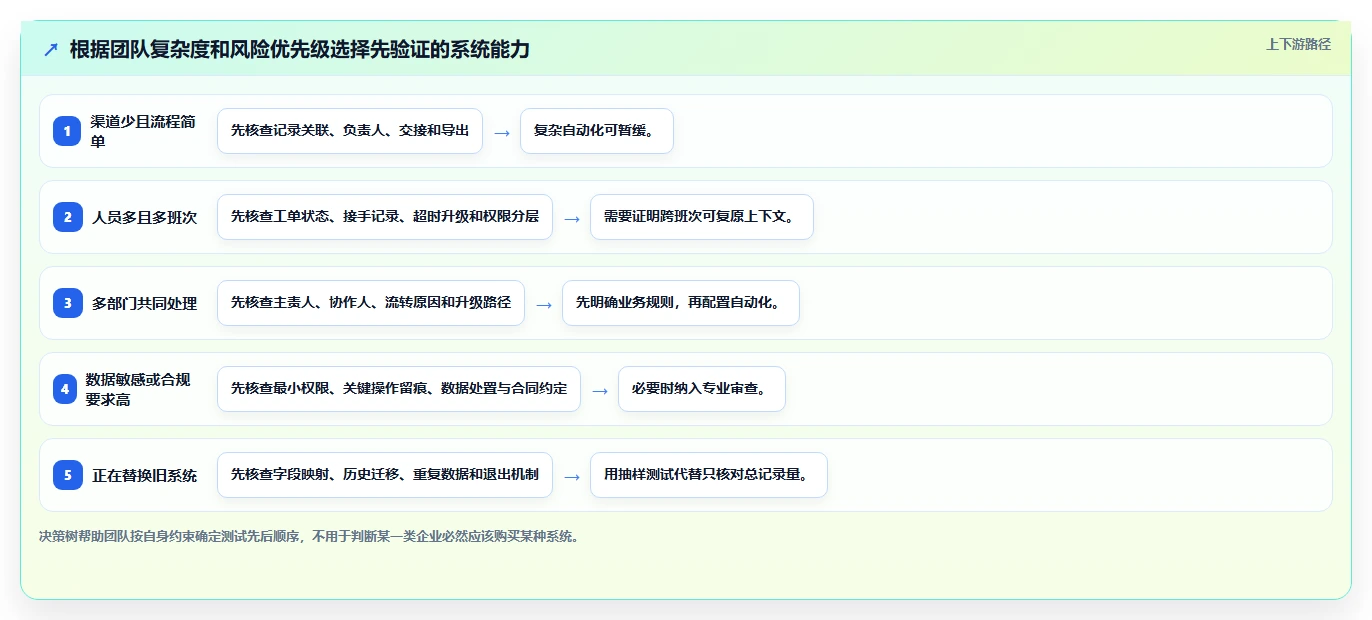Viewport: 1372px width, 620px height.
Task: Select the number 1 badge for 渠道少且流程简单
Action: tap(67, 131)
